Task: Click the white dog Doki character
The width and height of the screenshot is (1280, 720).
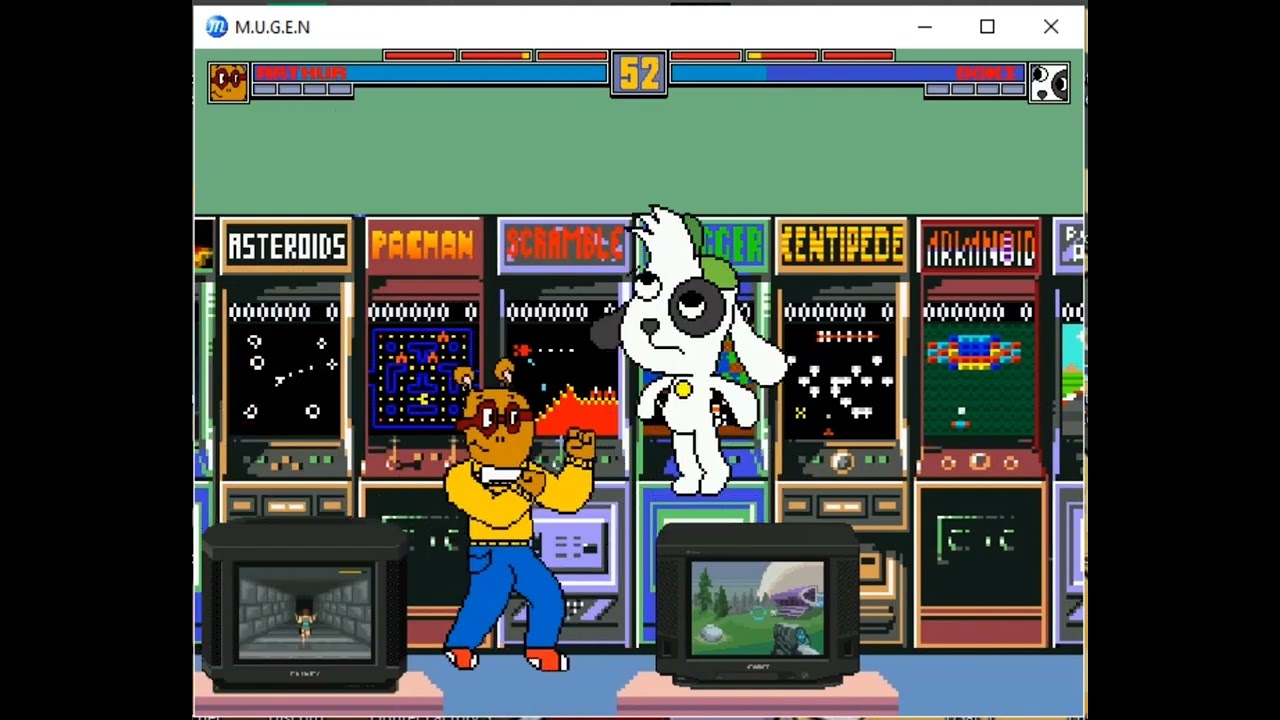Action: [690, 350]
